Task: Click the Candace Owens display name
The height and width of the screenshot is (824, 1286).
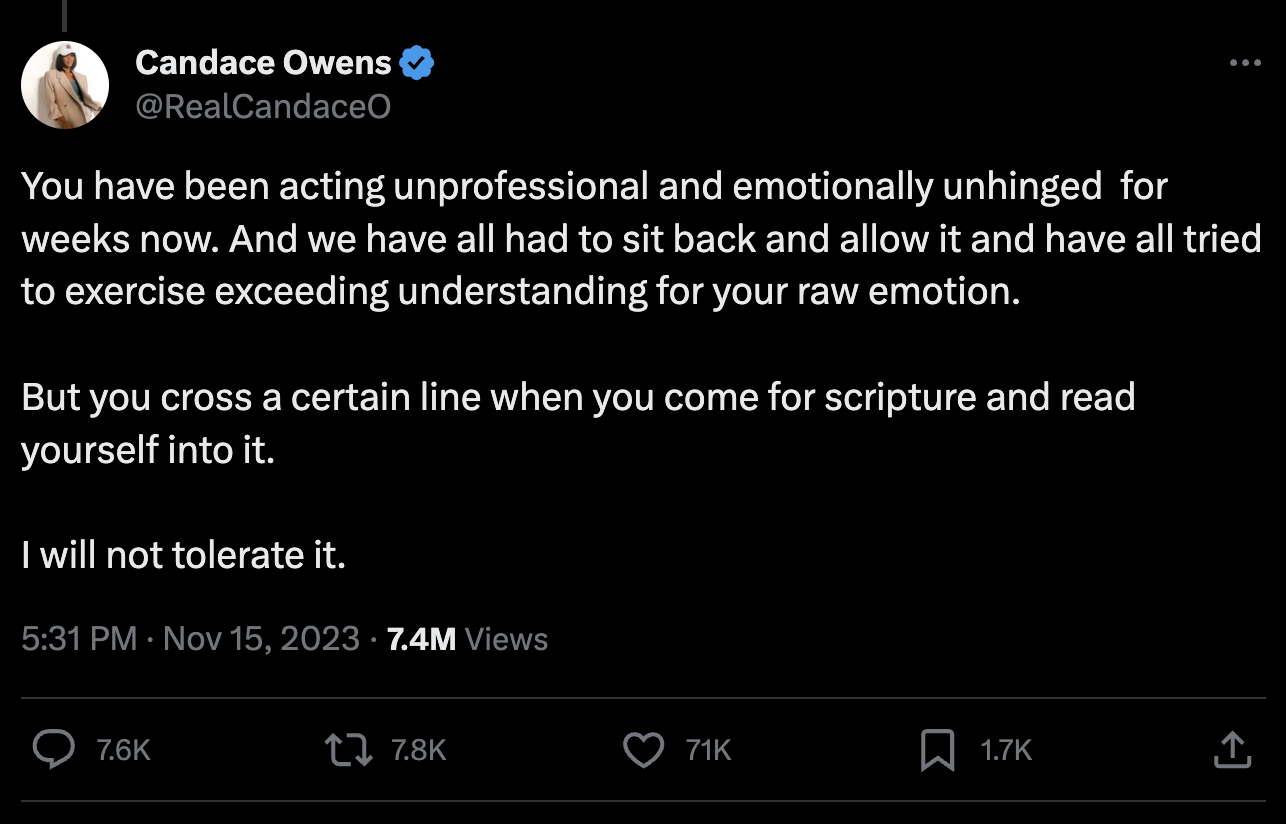Action: pyautogui.click(x=263, y=63)
